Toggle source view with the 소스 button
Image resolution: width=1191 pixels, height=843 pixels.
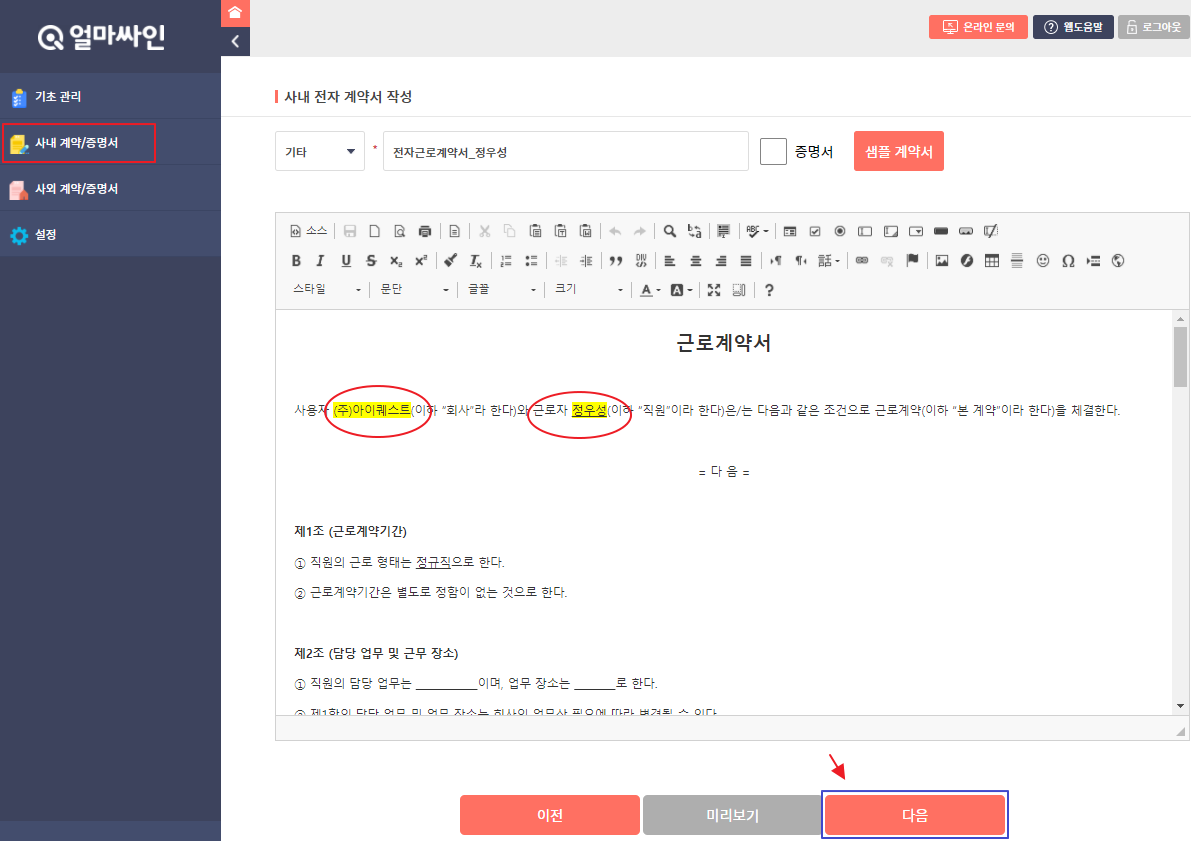click(308, 231)
